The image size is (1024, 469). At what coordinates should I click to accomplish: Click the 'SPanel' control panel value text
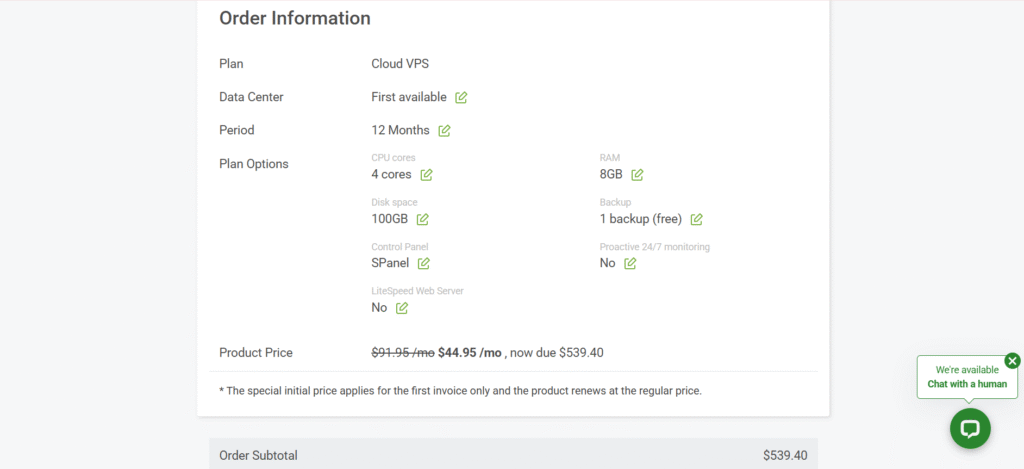[390, 263]
